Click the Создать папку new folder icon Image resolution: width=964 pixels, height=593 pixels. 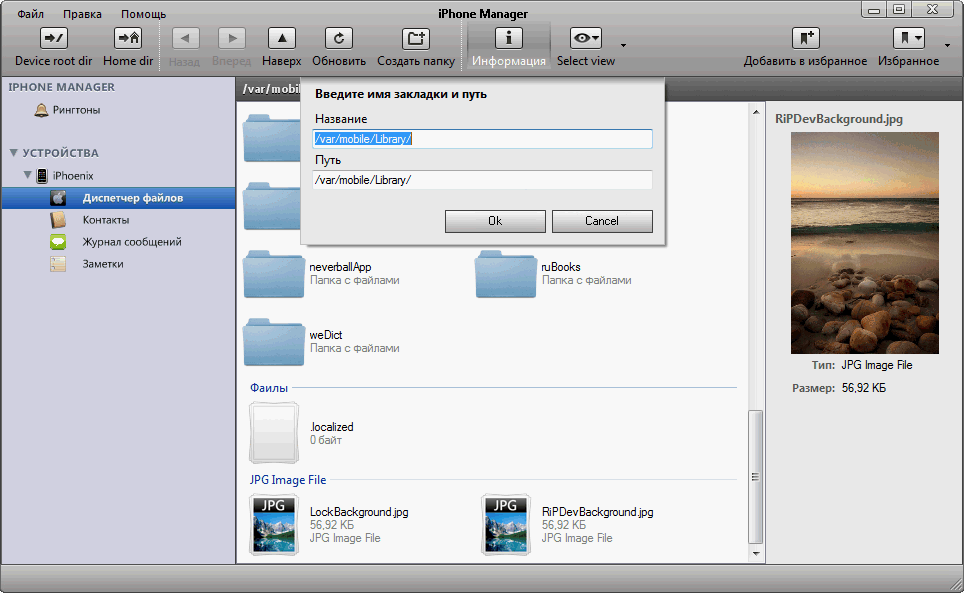pos(415,39)
